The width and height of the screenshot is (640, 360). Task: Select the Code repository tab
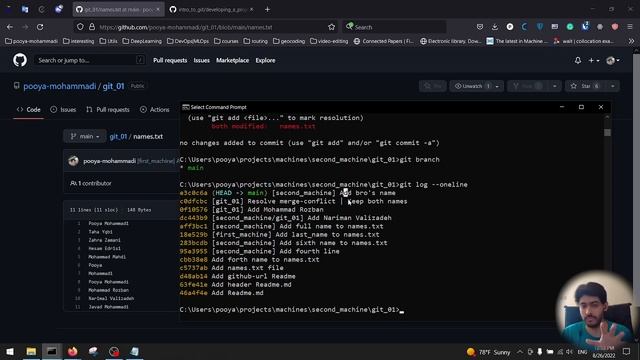29,109
